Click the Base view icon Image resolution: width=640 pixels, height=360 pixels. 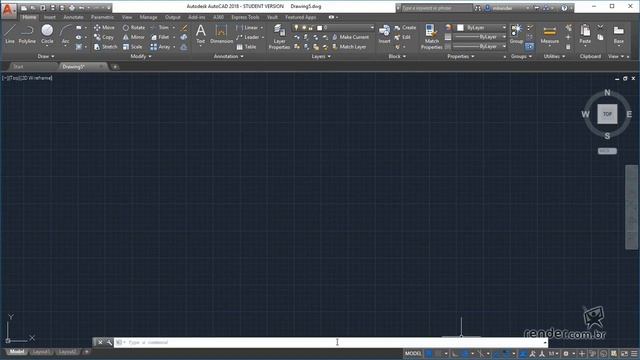[618, 34]
